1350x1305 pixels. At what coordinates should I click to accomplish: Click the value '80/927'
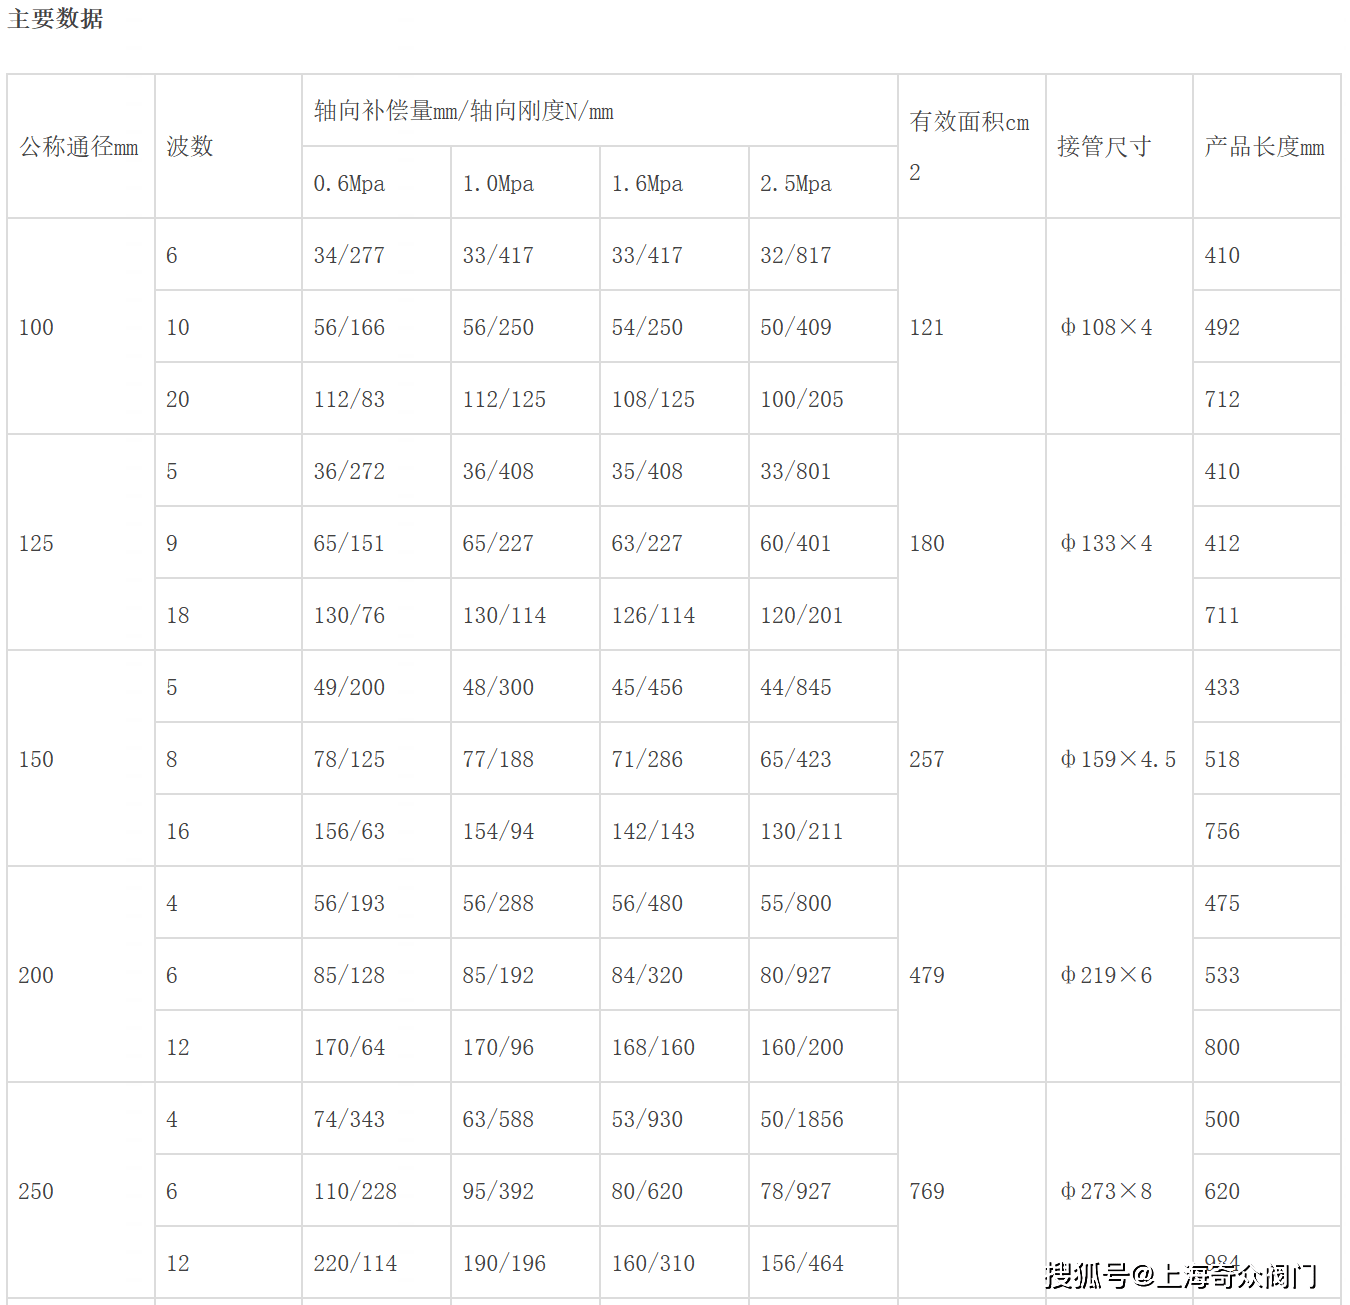tap(796, 976)
